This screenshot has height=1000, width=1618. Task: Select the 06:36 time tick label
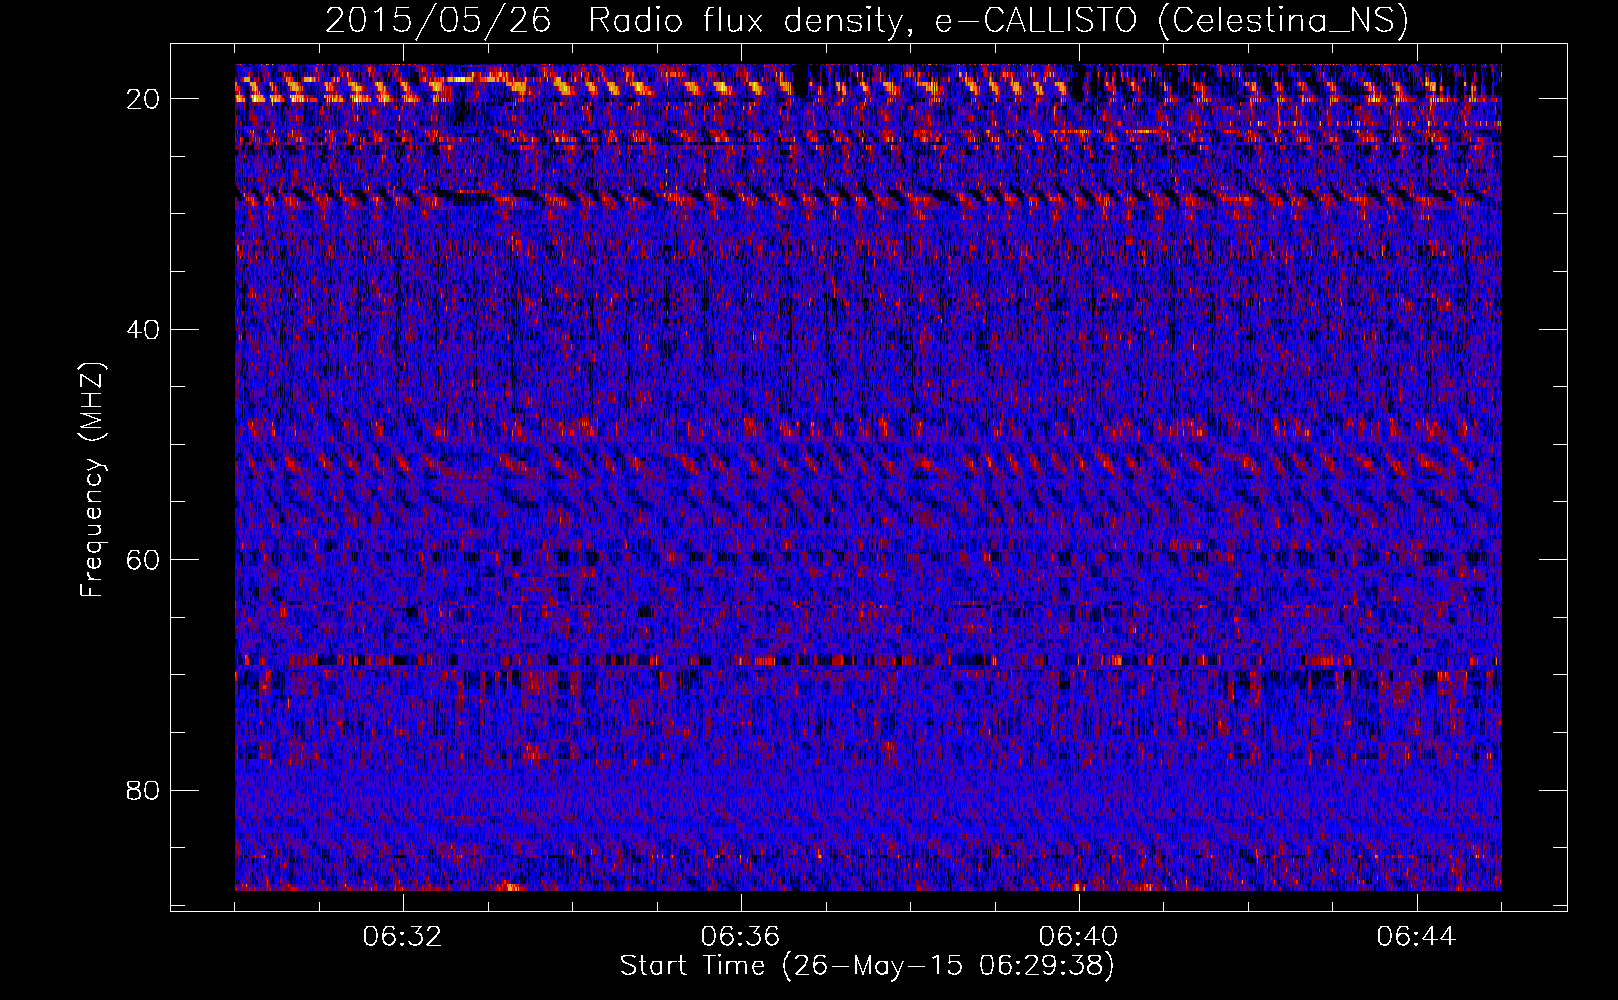740,937
